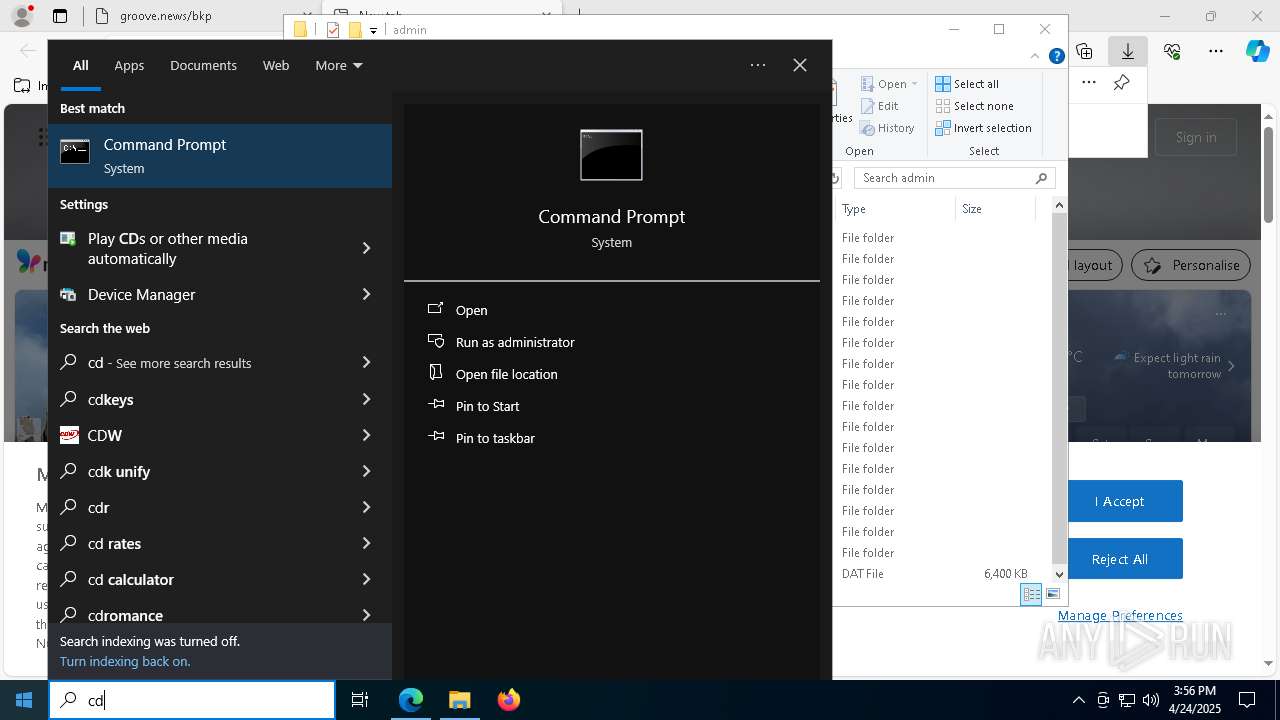Expand the cd calculator result arrow
1280x720 pixels.
point(366,579)
